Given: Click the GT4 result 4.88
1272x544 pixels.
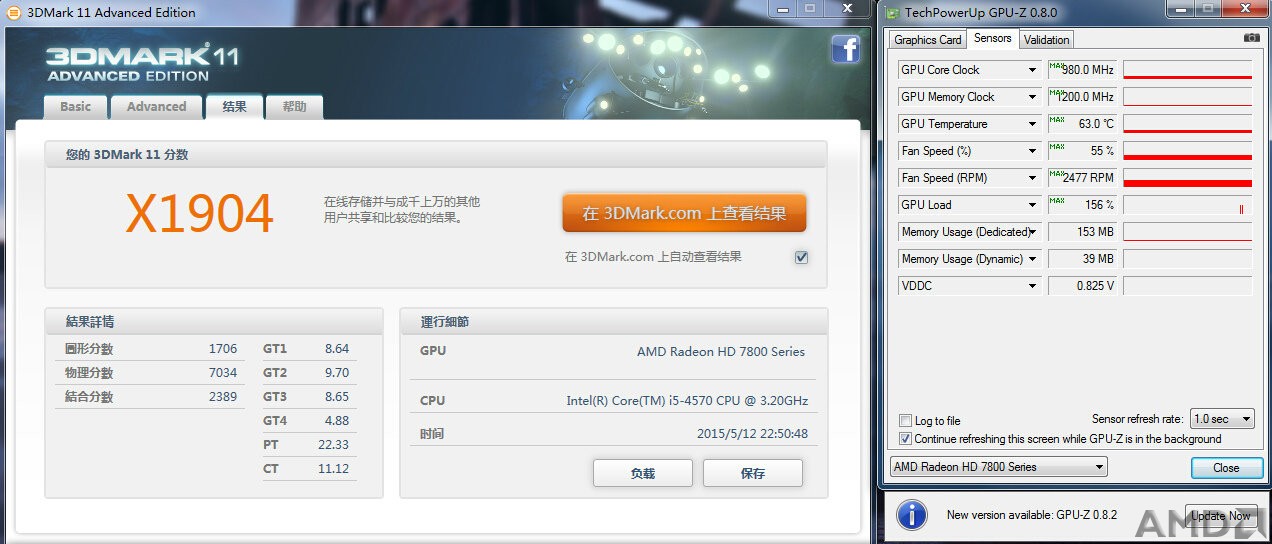Looking at the screenshot, I should pyautogui.click(x=337, y=421).
